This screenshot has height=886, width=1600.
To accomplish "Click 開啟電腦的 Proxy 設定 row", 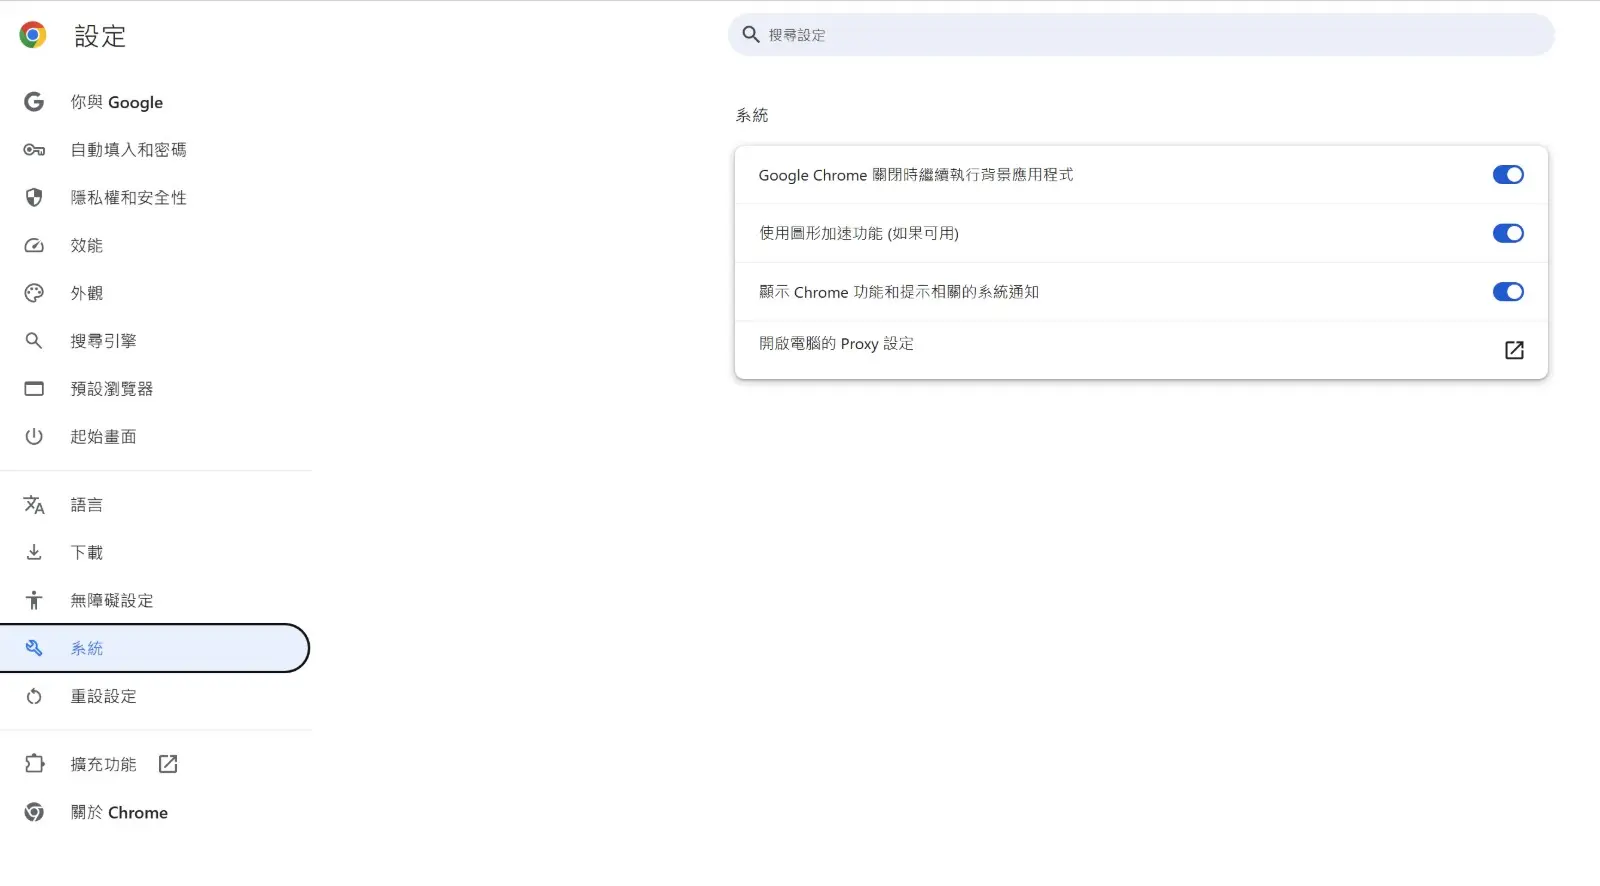I will pos(1141,350).
